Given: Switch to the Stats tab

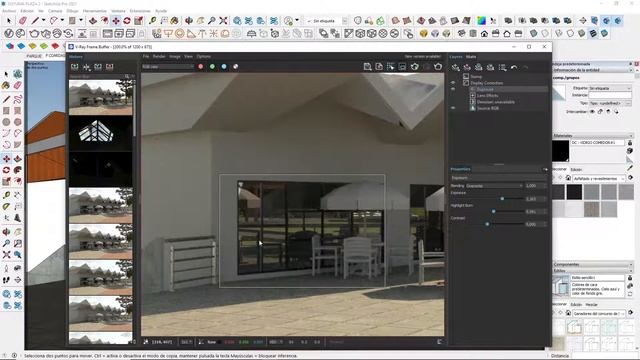Looking at the screenshot, I should coord(471,57).
